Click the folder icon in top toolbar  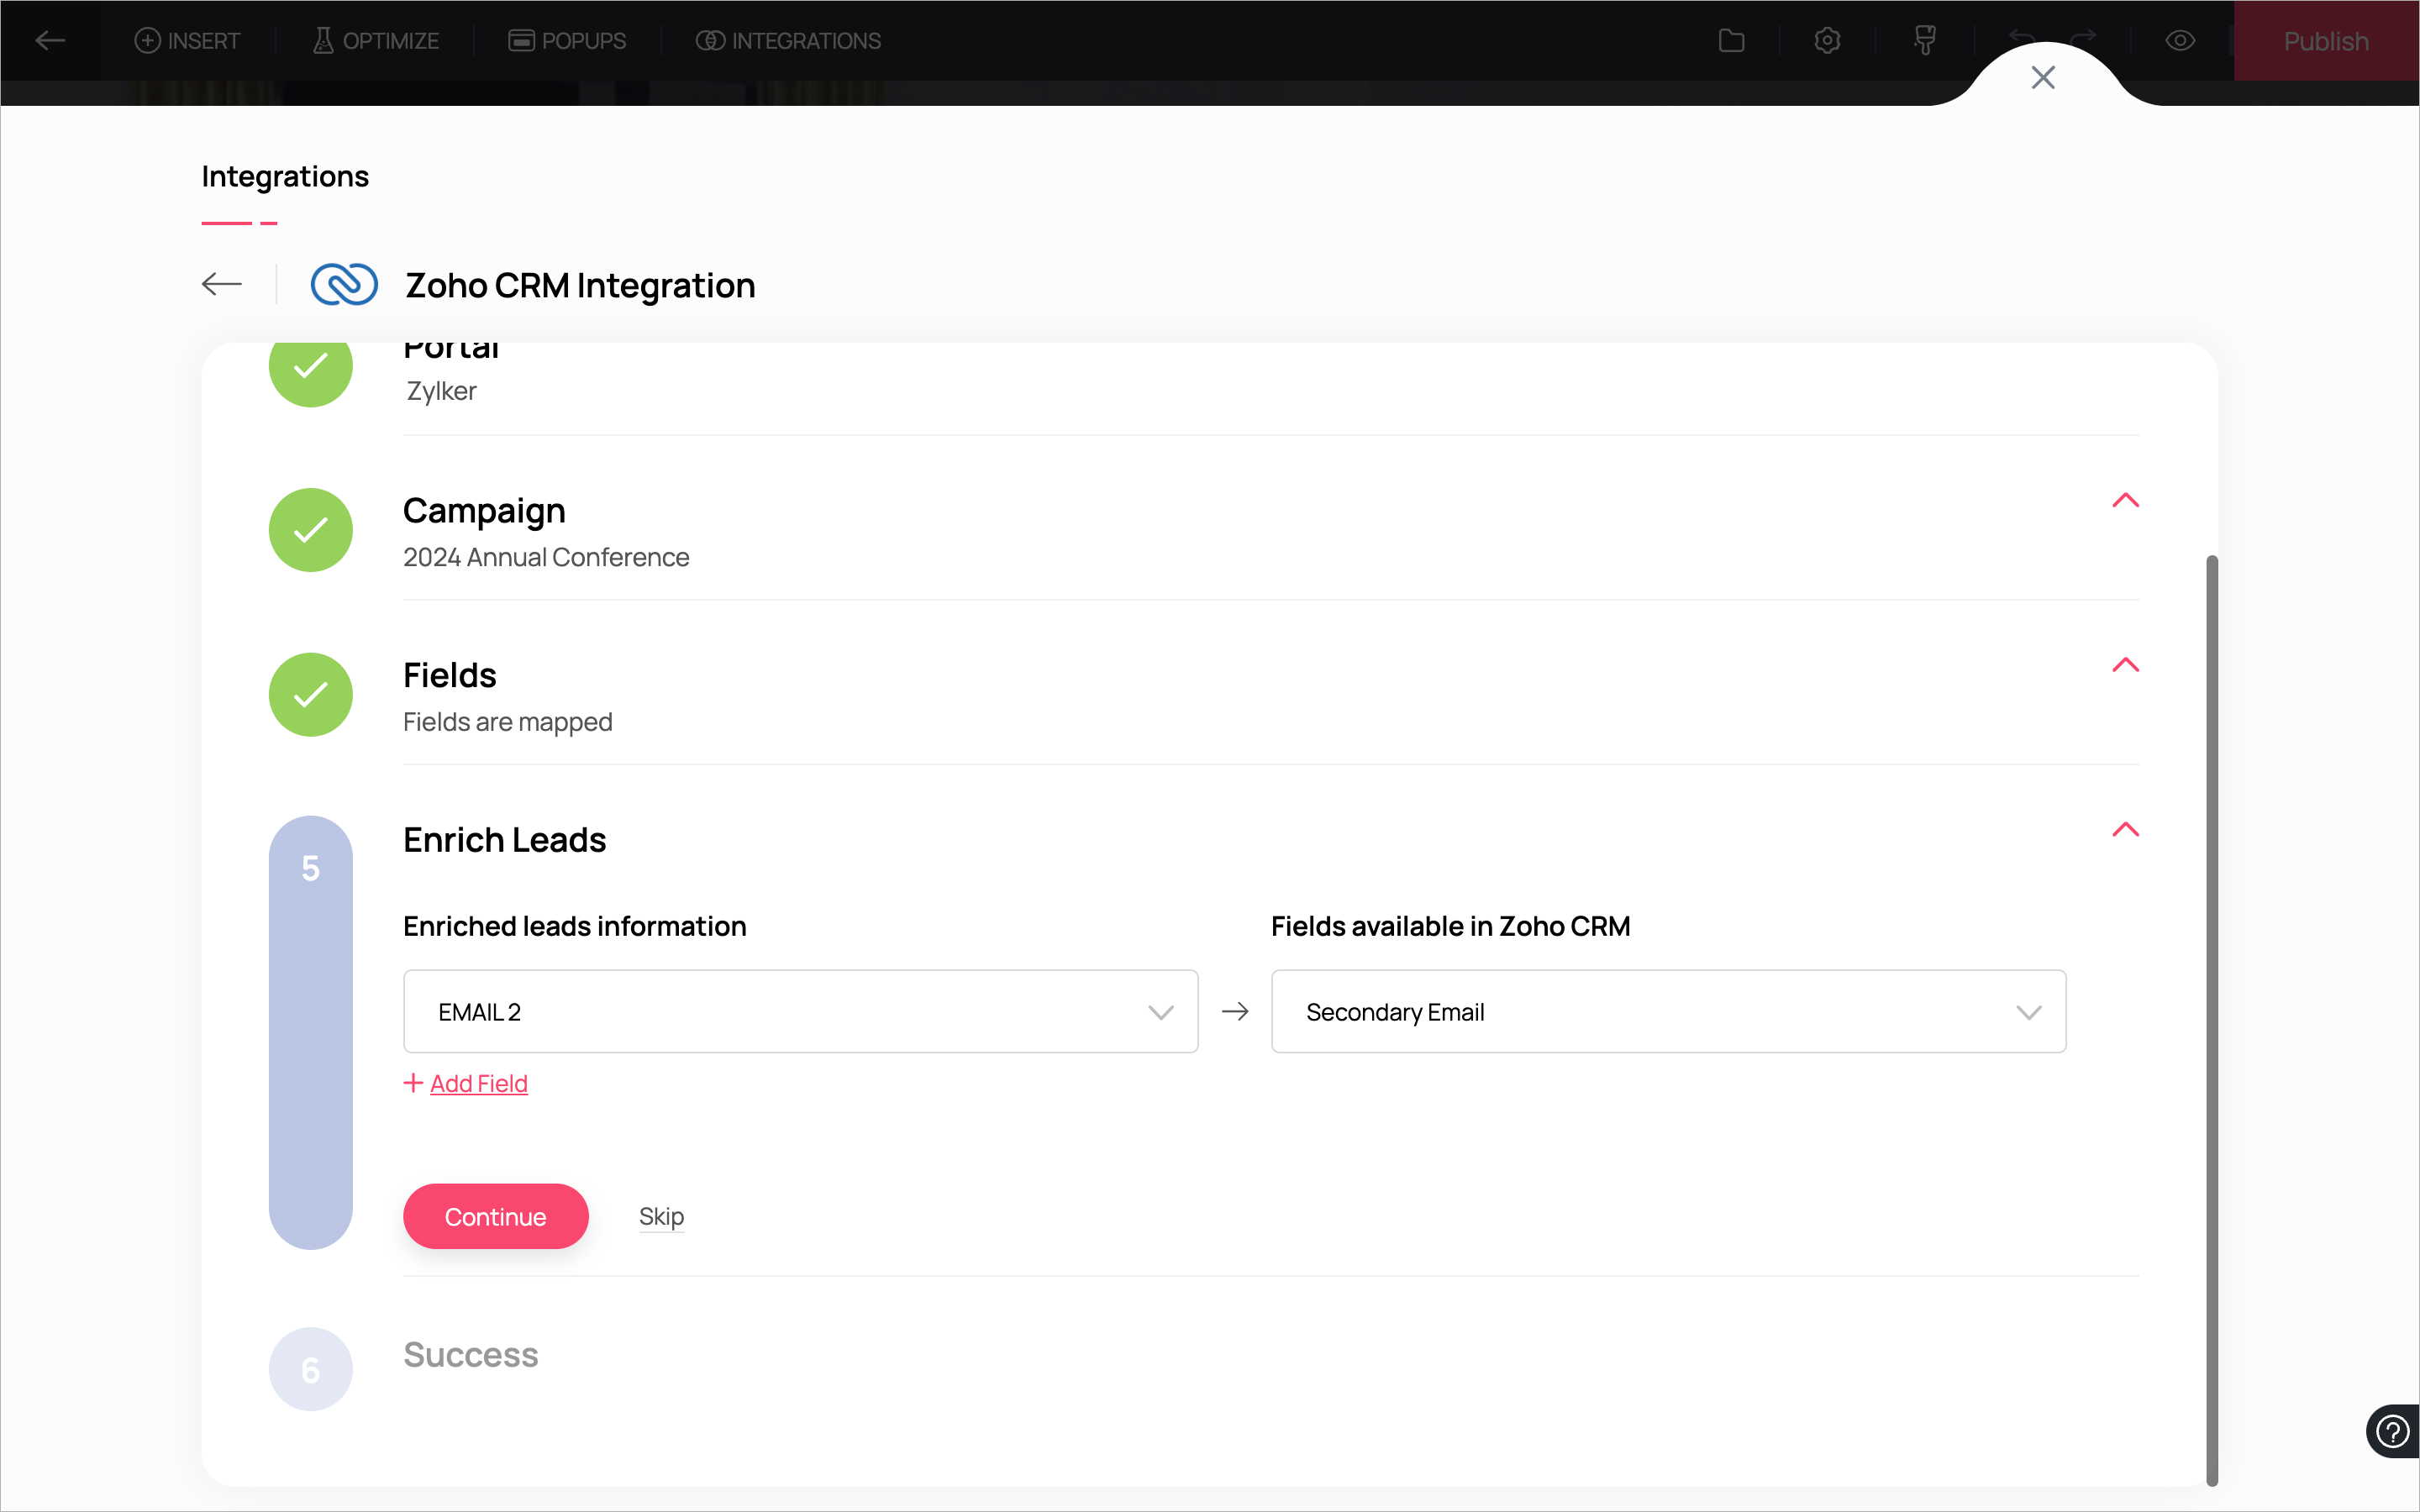1731,41
